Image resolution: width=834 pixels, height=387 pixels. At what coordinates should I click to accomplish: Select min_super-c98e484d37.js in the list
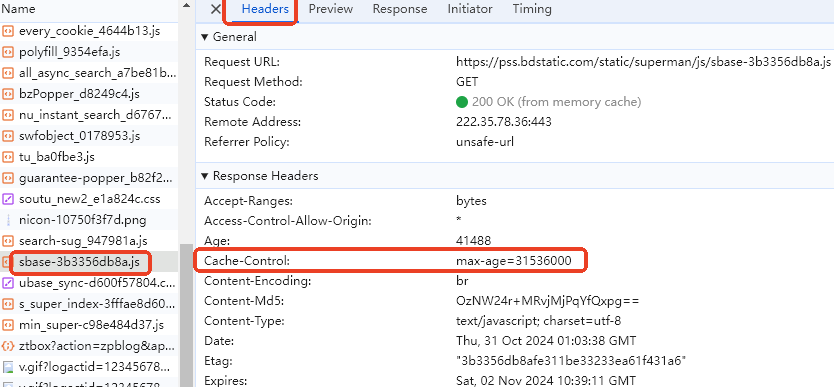point(89,325)
